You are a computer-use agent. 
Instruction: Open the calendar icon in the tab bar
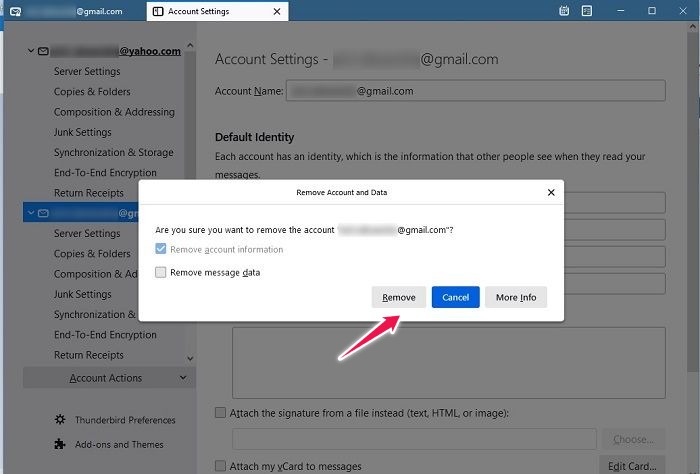[564, 11]
